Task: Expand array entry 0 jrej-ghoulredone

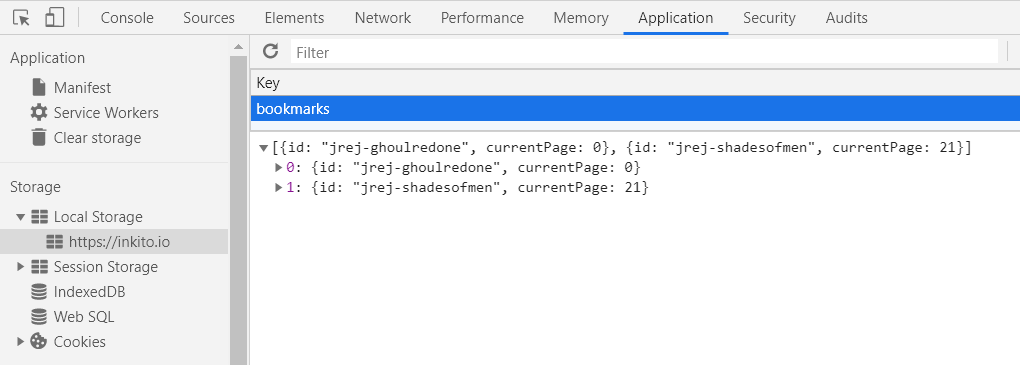Action: pyautogui.click(x=279, y=168)
